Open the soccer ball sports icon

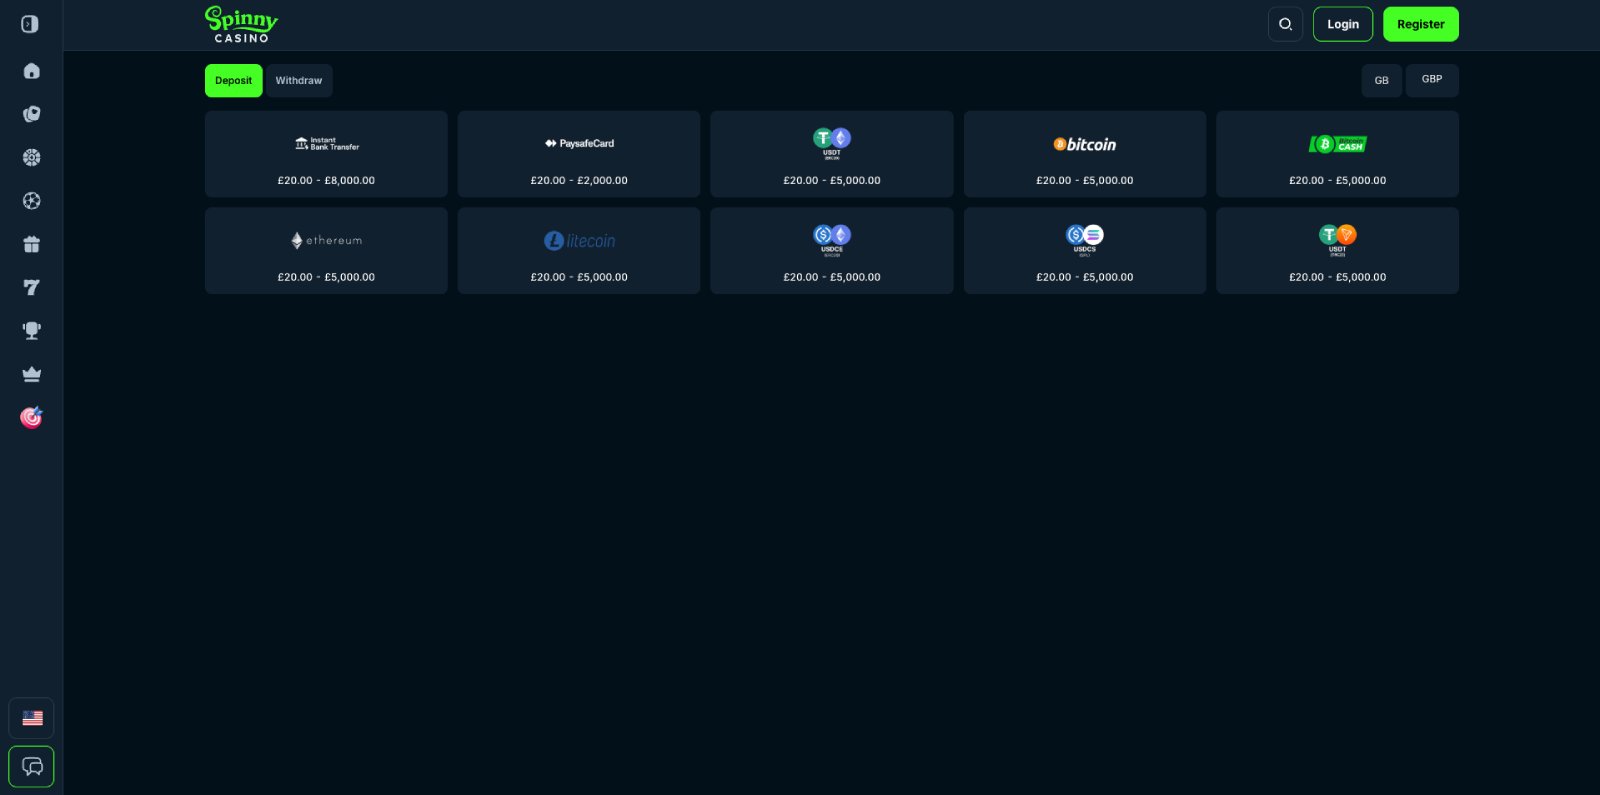tap(32, 201)
